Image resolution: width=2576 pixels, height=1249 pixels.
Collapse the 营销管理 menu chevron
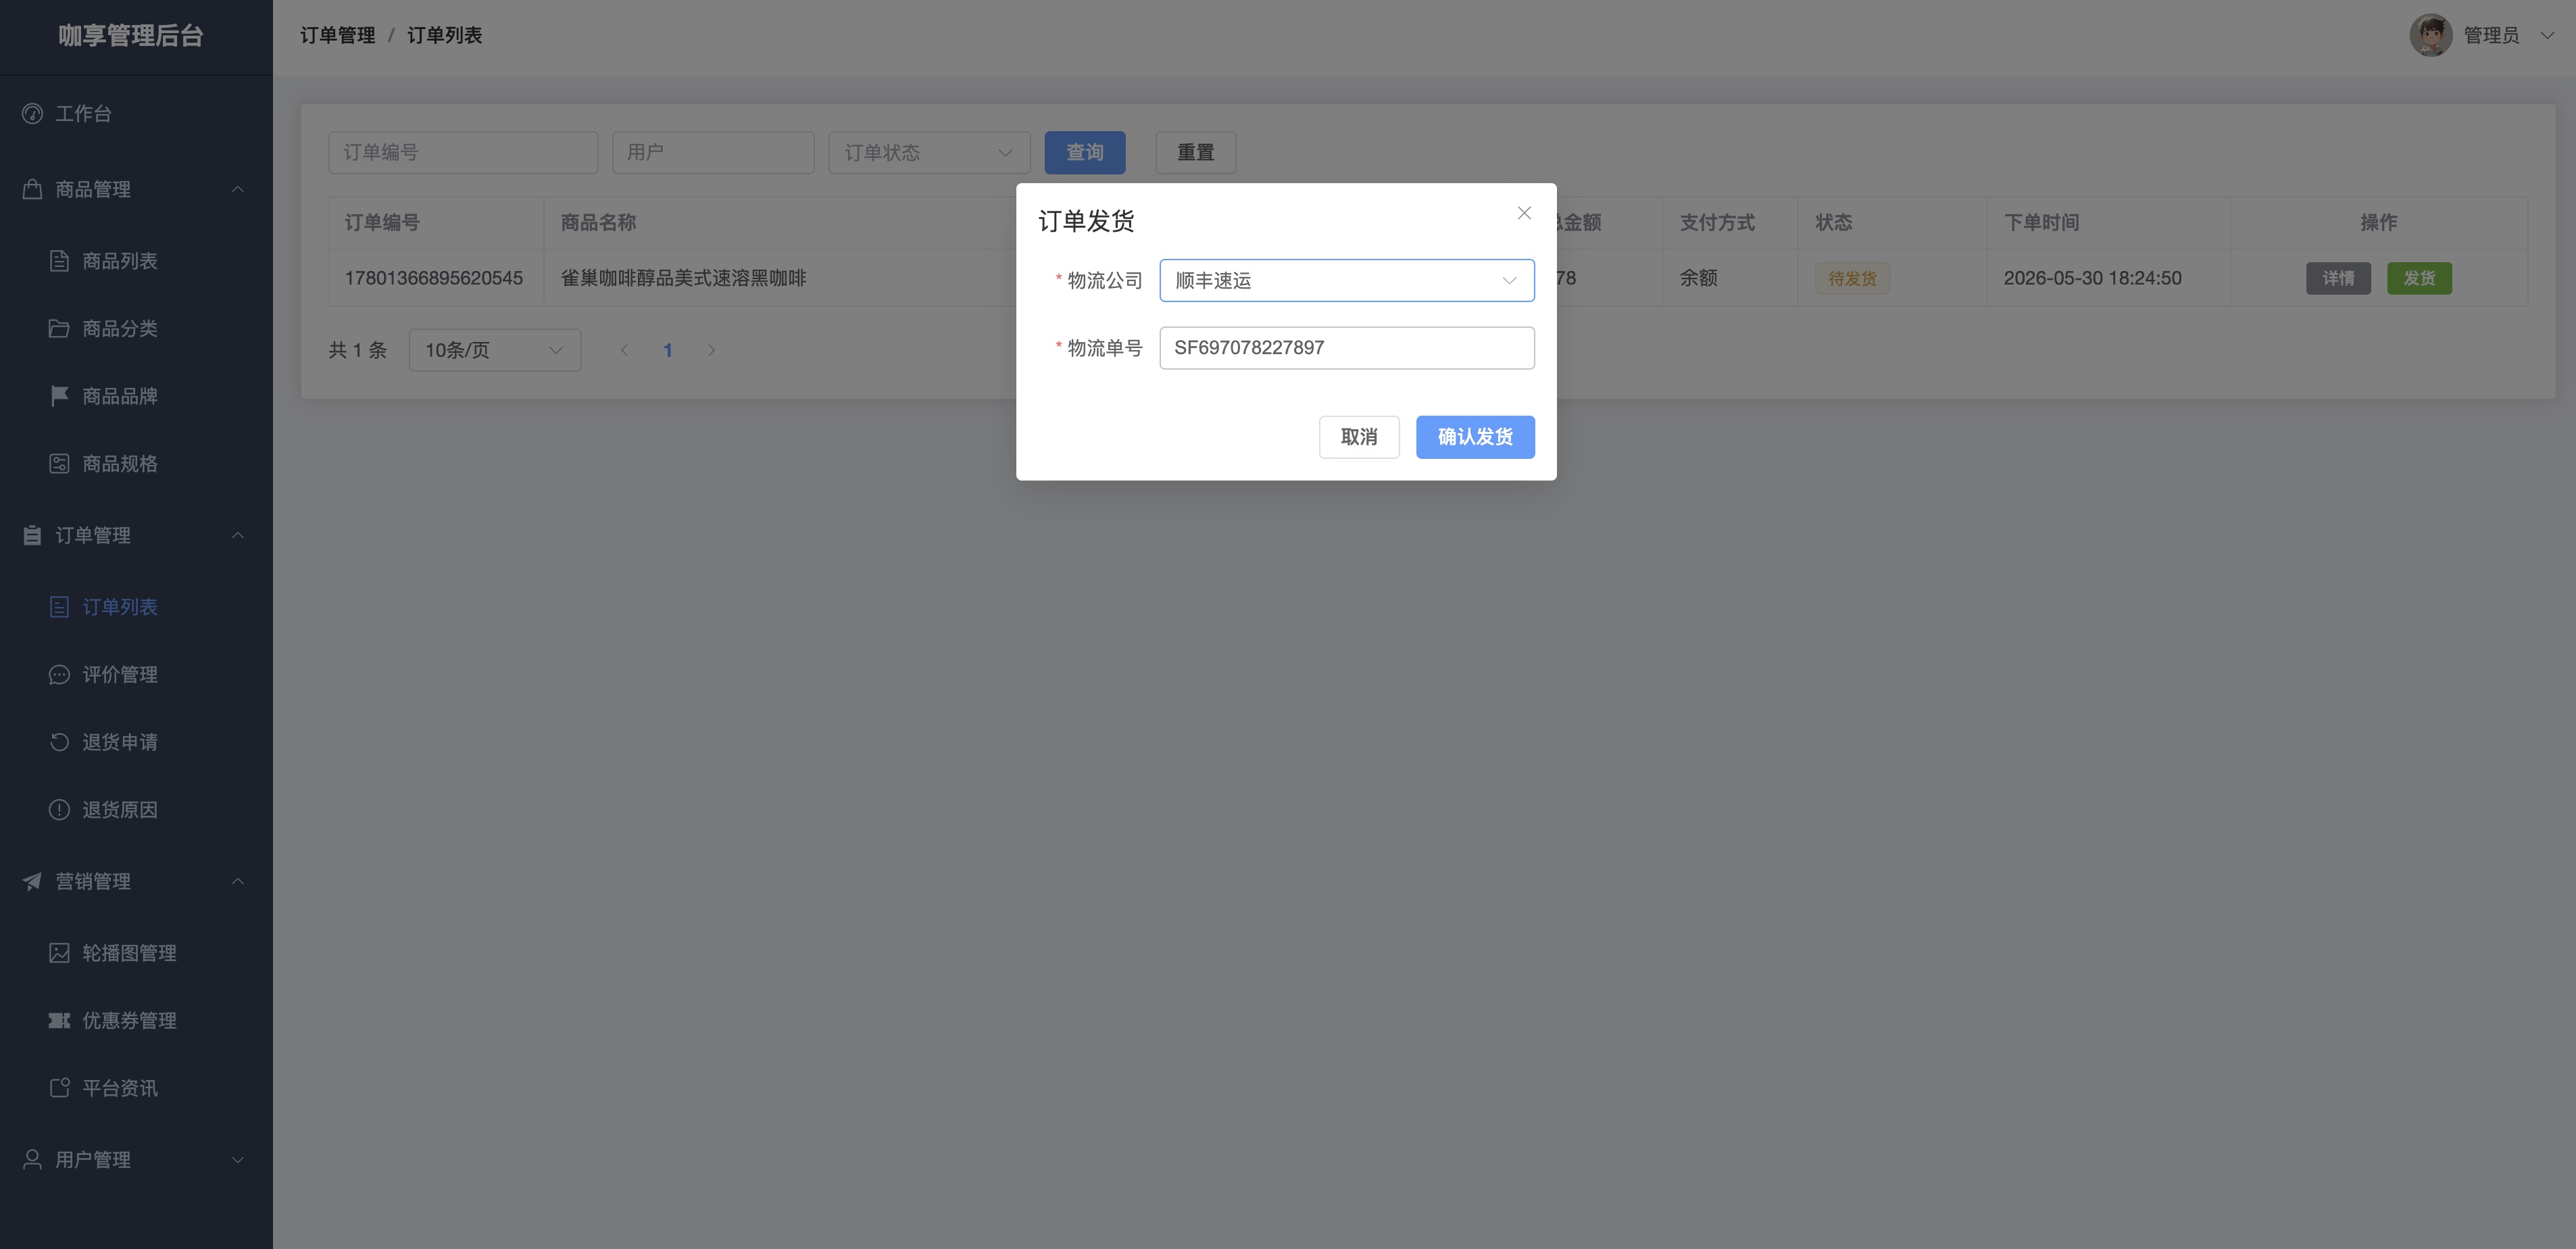click(238, 881)
